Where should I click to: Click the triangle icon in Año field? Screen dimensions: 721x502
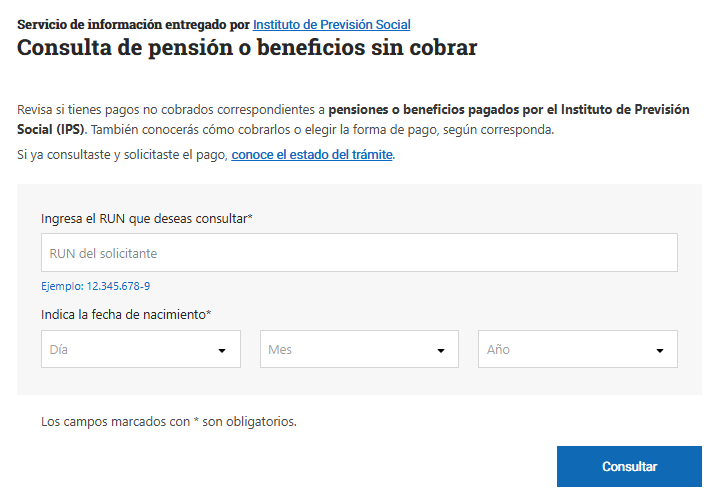[x=659, y=351]
